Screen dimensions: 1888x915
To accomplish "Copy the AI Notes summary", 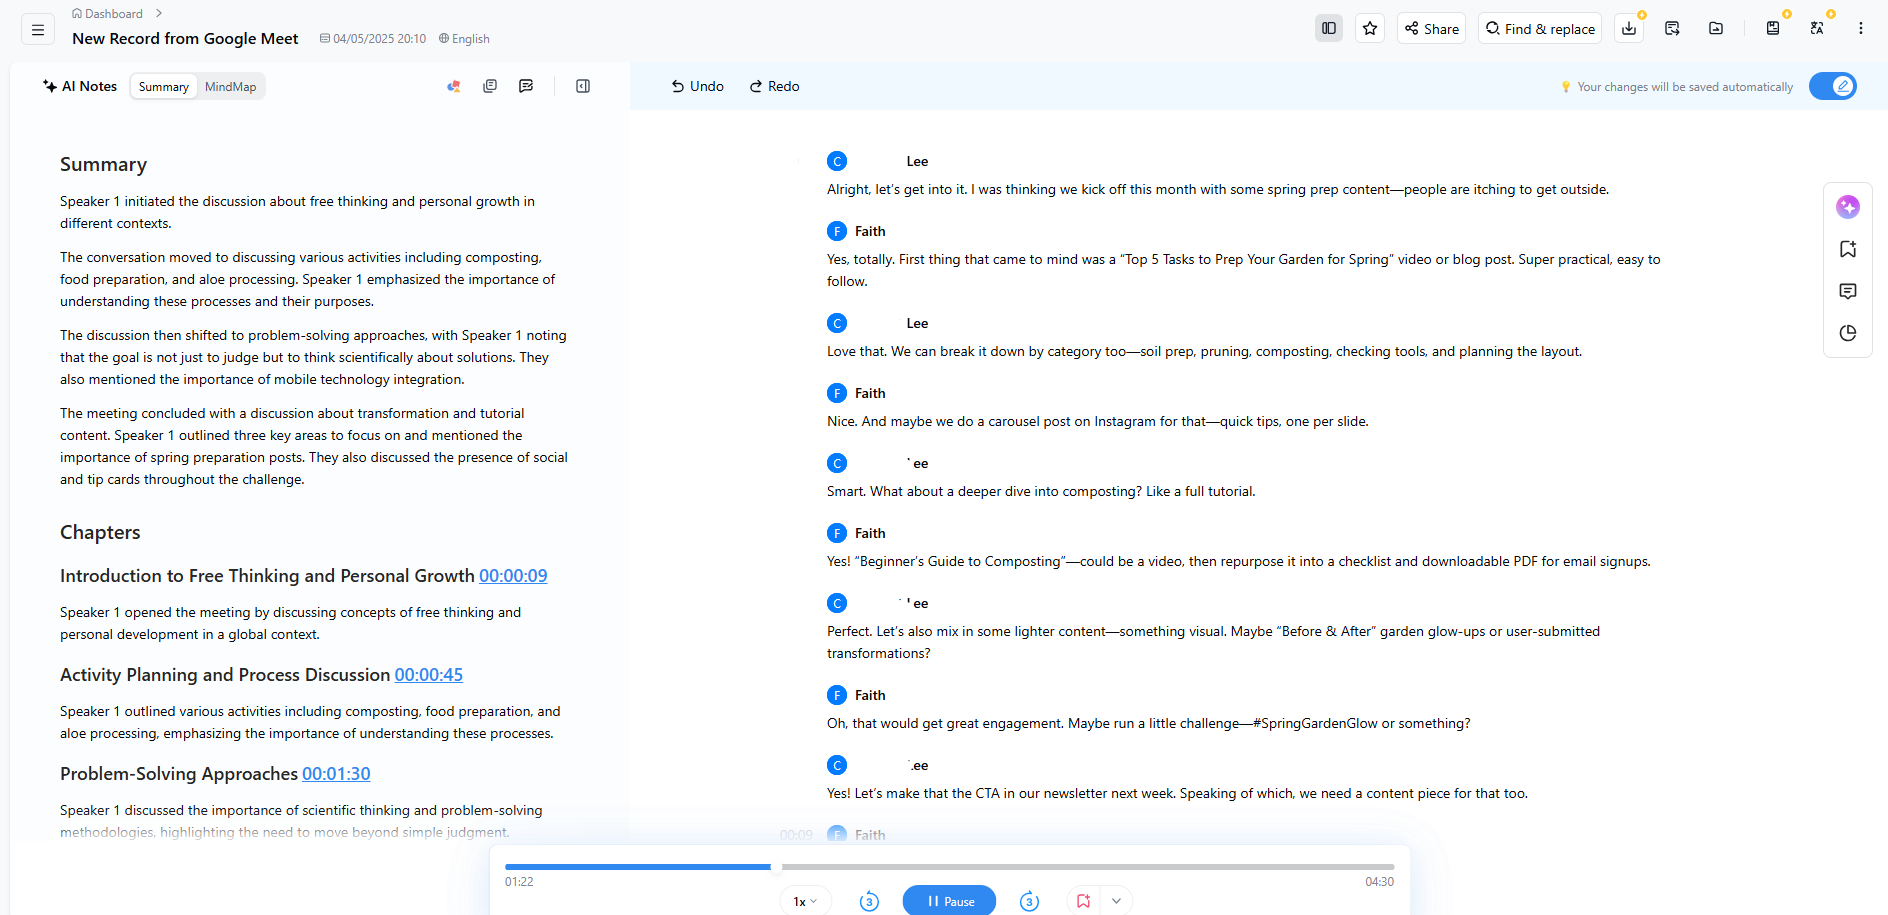I will pos(490,86).
